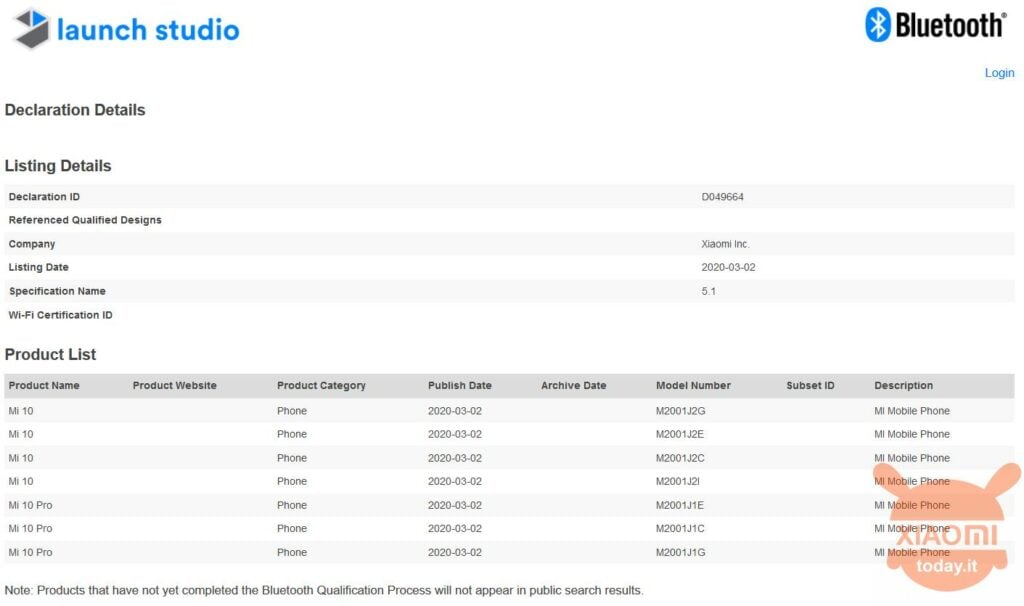Click the Listing Details heading
The width and height of the screenshot is (1024, 606).
[58, 166]
